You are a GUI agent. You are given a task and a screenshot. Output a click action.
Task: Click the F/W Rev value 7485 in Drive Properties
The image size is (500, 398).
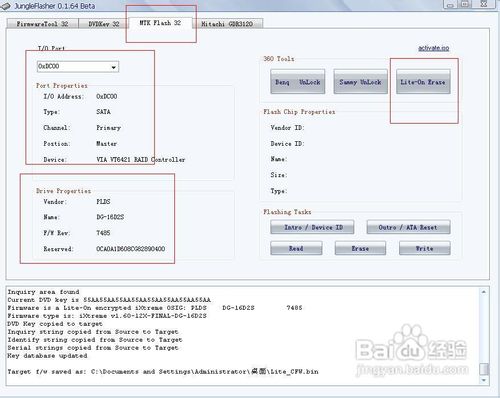[103, 233]
